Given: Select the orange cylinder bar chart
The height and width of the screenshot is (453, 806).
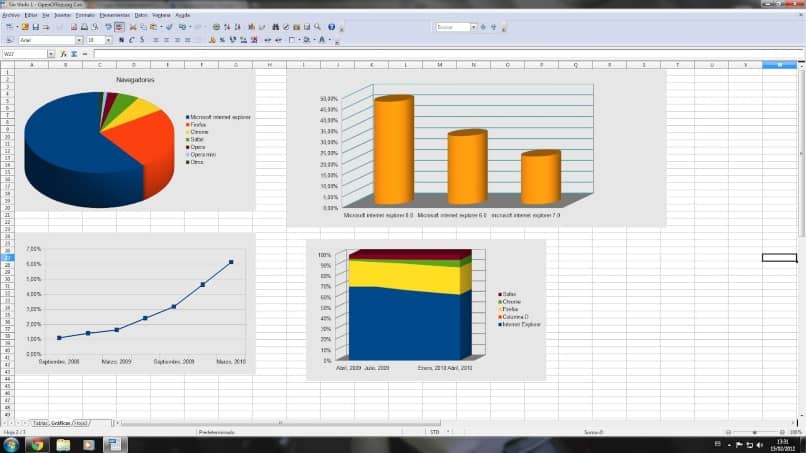Looking at the screenshot, I should pyautogui.click(x=476, y=149).
